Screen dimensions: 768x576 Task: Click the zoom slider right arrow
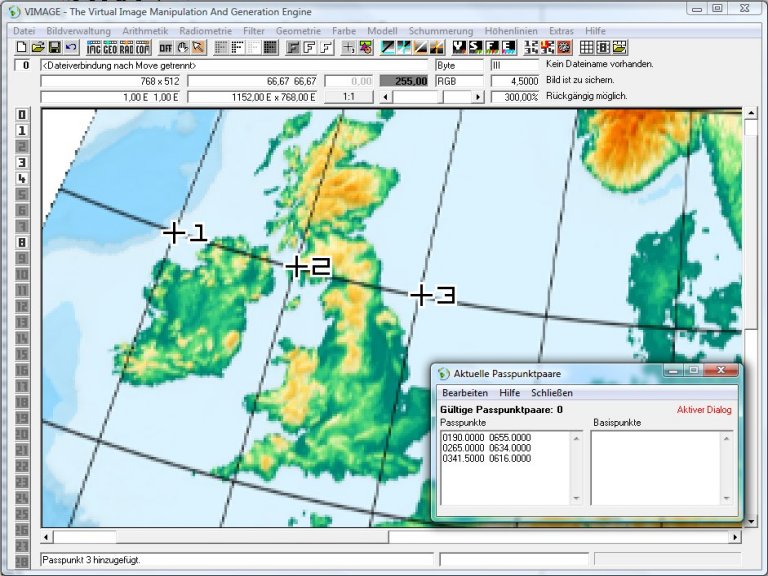pyautogui.click(x=478, y=97)
